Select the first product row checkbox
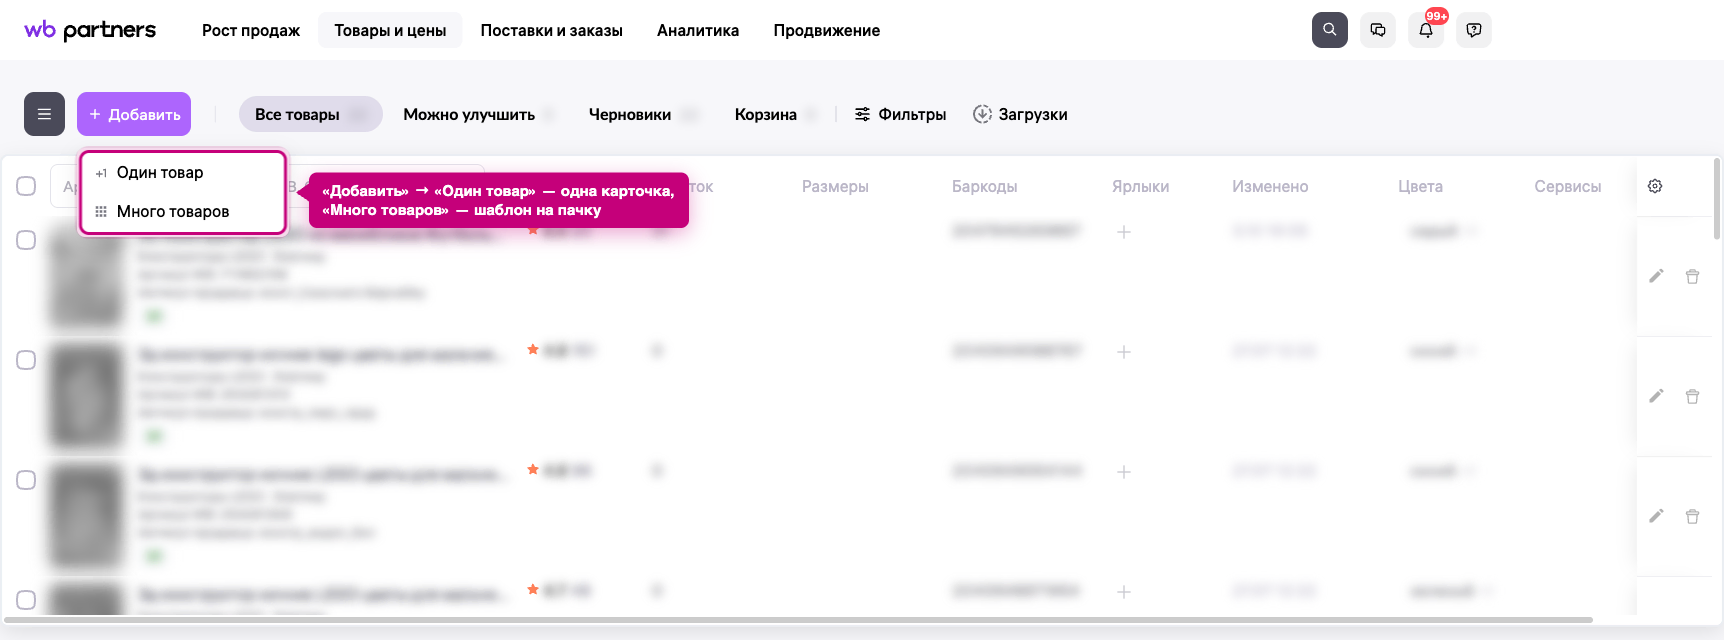The width and height of the screenshot is (1724, 640). point(26,240)
